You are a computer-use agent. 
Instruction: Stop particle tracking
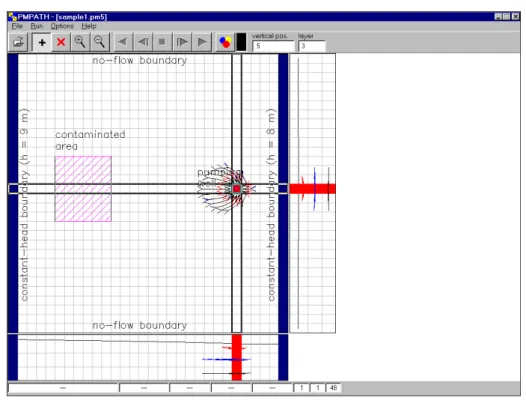(x=162, y=42)
